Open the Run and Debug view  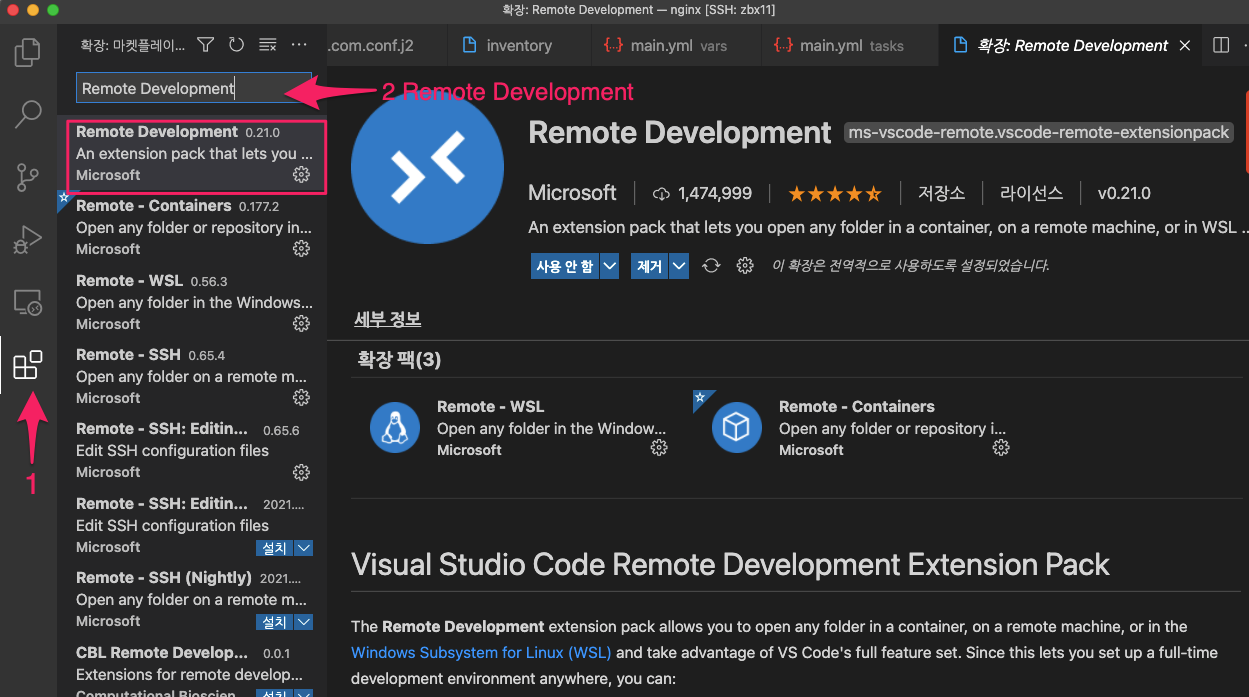pyautogui.click(x=28, y=239)
